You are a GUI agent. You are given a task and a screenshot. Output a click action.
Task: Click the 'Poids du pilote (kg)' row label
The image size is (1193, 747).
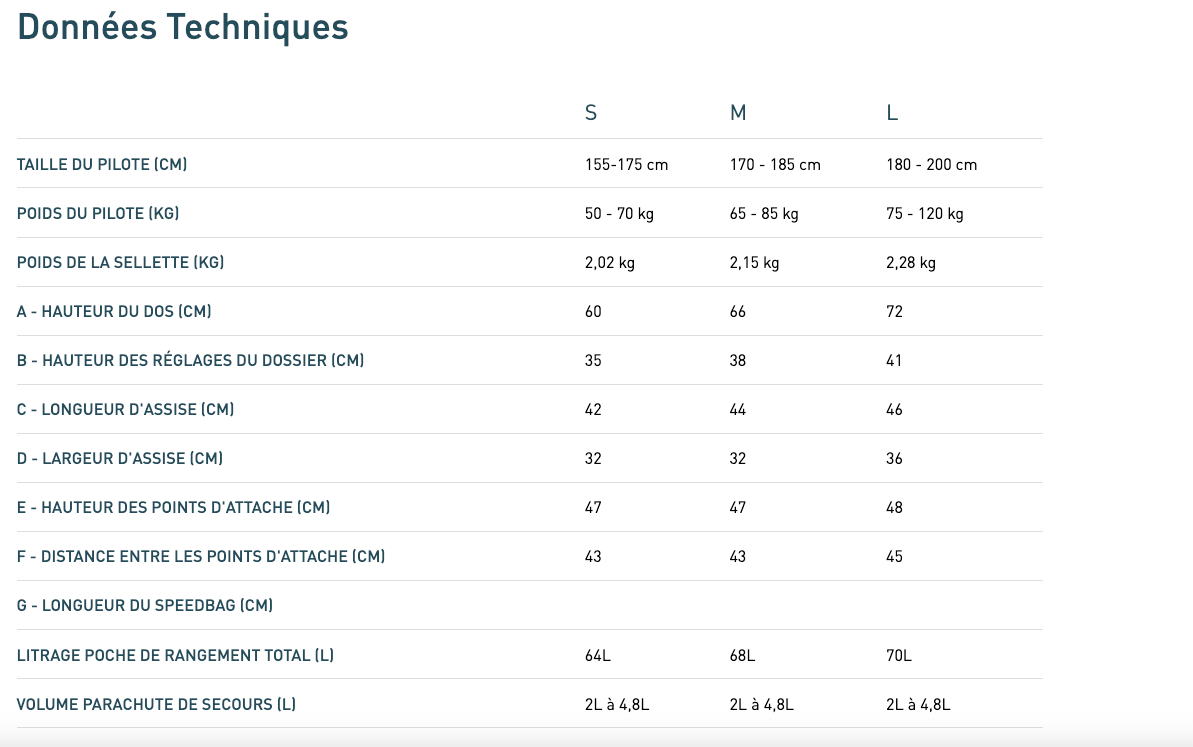click(x=98, y=213)
